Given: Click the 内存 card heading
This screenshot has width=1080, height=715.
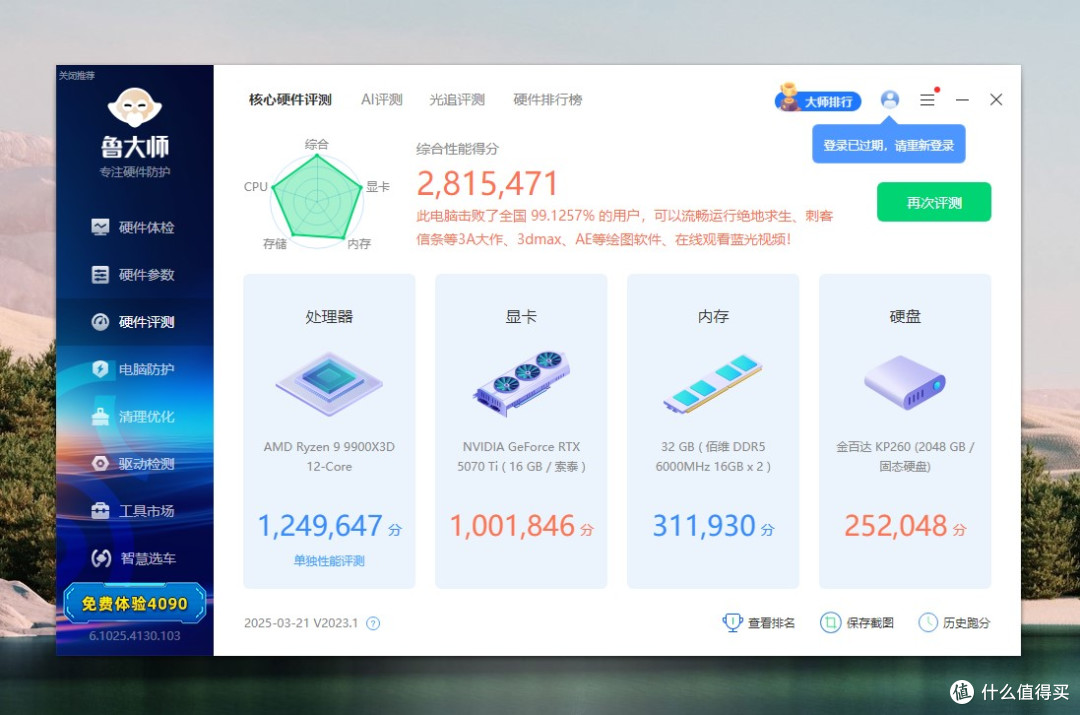Looking at the screenshot, I should [x=713, y=317].
